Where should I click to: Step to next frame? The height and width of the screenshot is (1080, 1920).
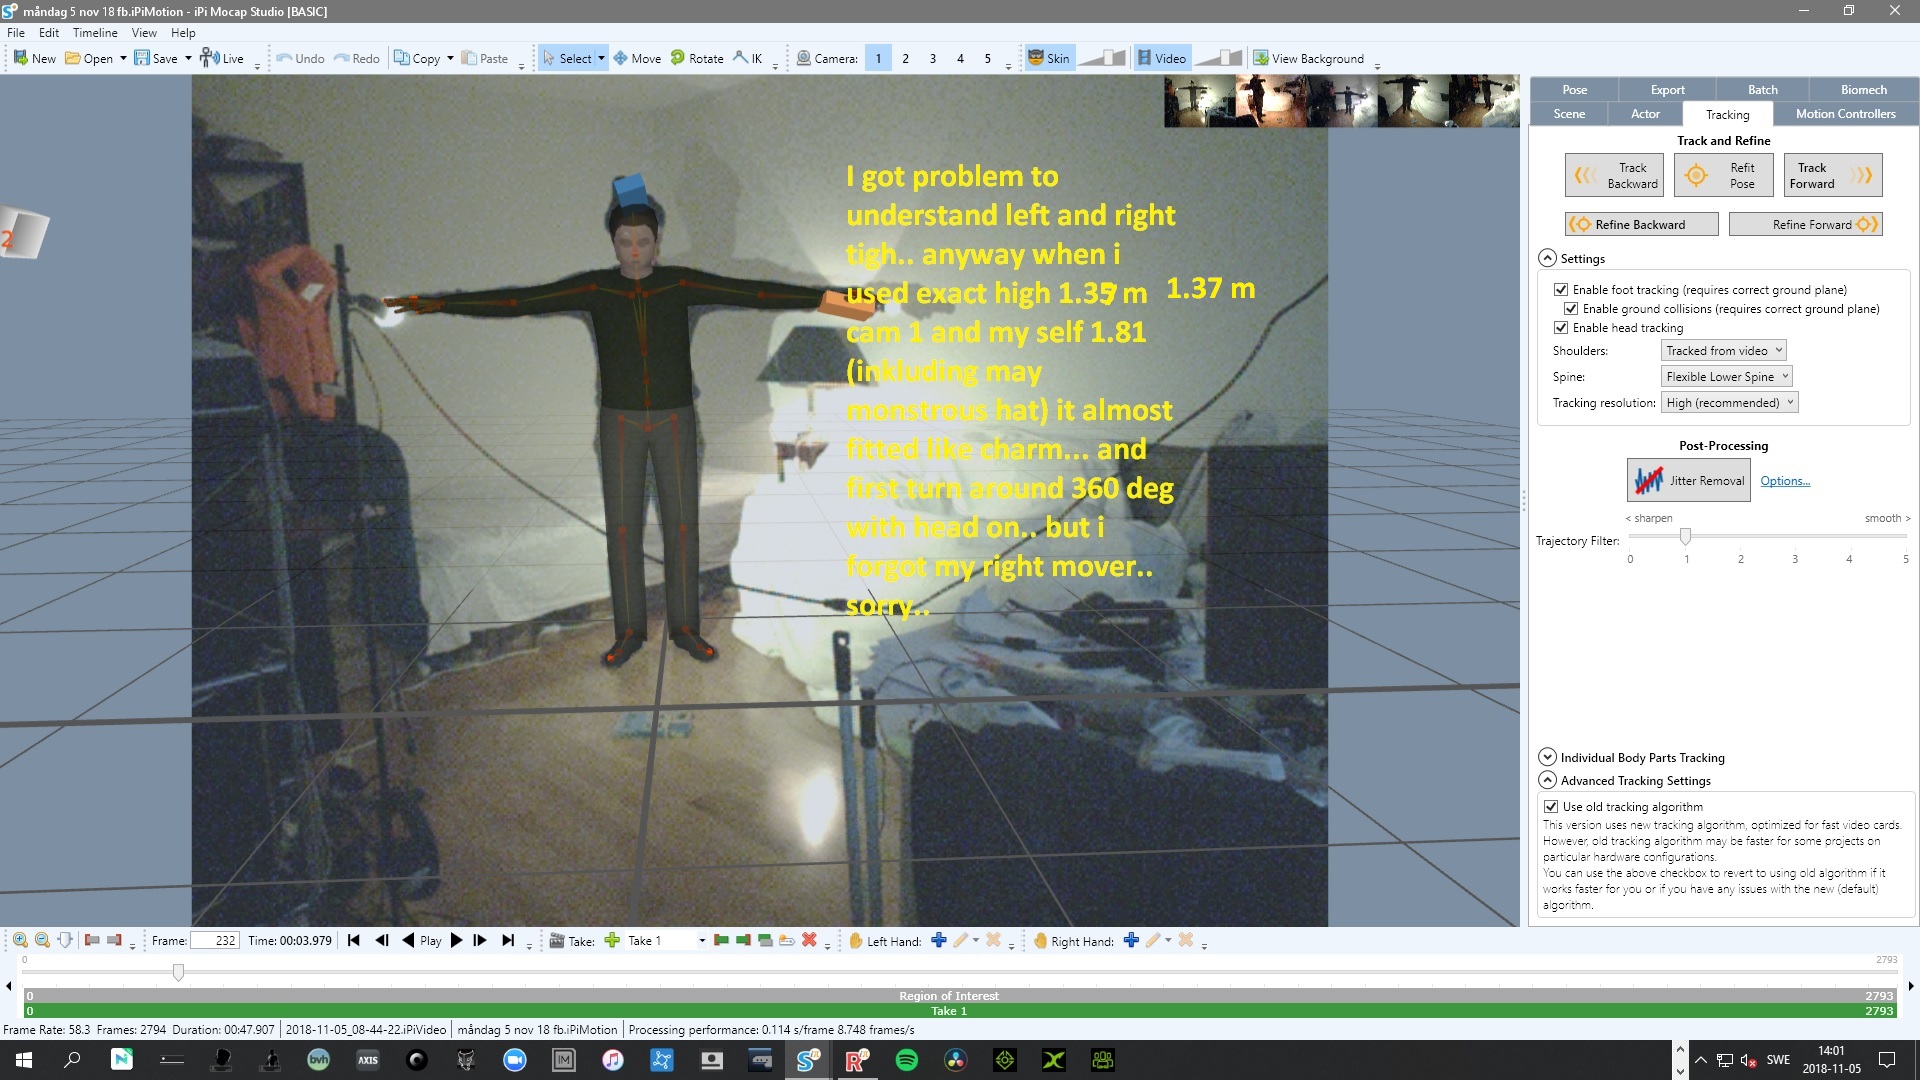point(480,940)
